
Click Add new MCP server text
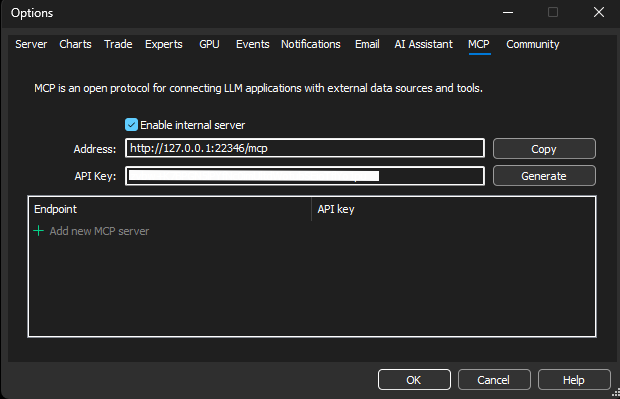[99, 231]
